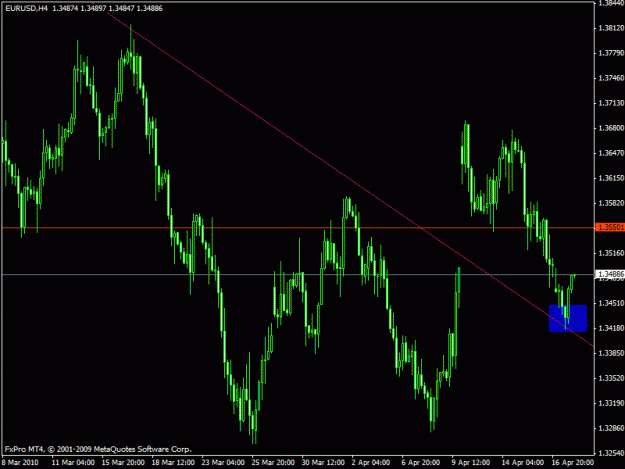Image resolution: width=625 pixels, height=469 pixels.
Task: Click the current price tag 1.34886
Action: [610, 274]
